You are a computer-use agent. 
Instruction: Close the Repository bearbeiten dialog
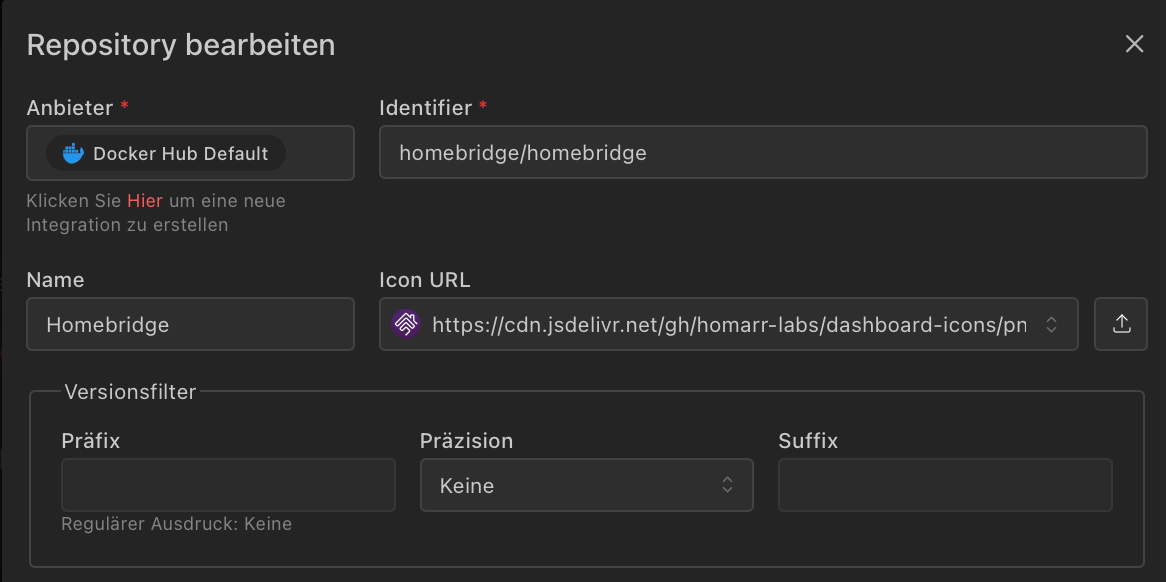coord(1134,44)
